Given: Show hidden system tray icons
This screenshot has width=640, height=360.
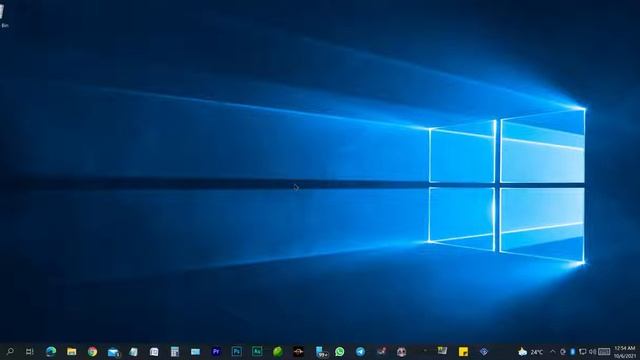Looking at the screenshot, I should click(x=553, y=351).
